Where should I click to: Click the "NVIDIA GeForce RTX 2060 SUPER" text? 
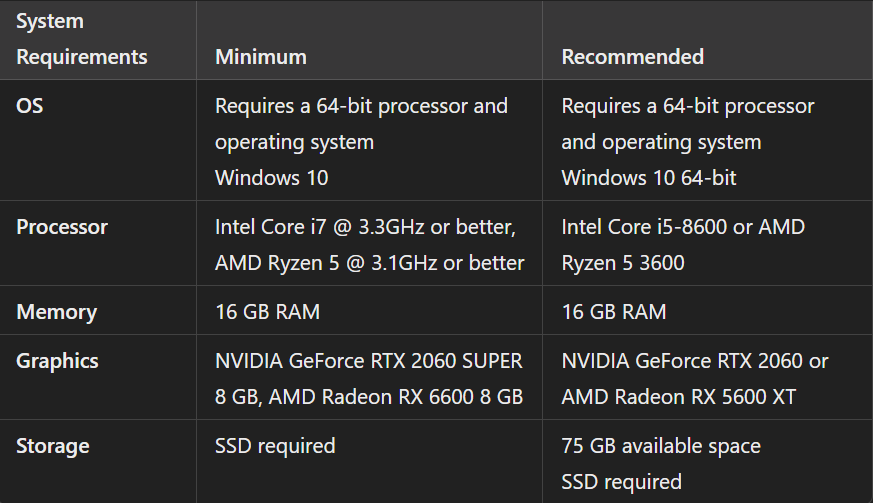tap(369, 361)
